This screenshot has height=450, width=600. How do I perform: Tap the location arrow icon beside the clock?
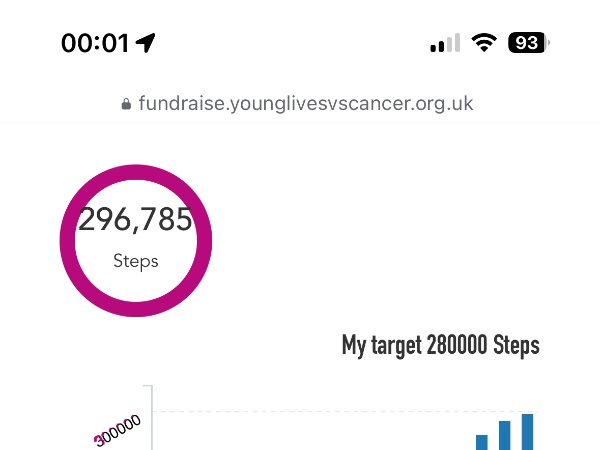click(146, 43)
